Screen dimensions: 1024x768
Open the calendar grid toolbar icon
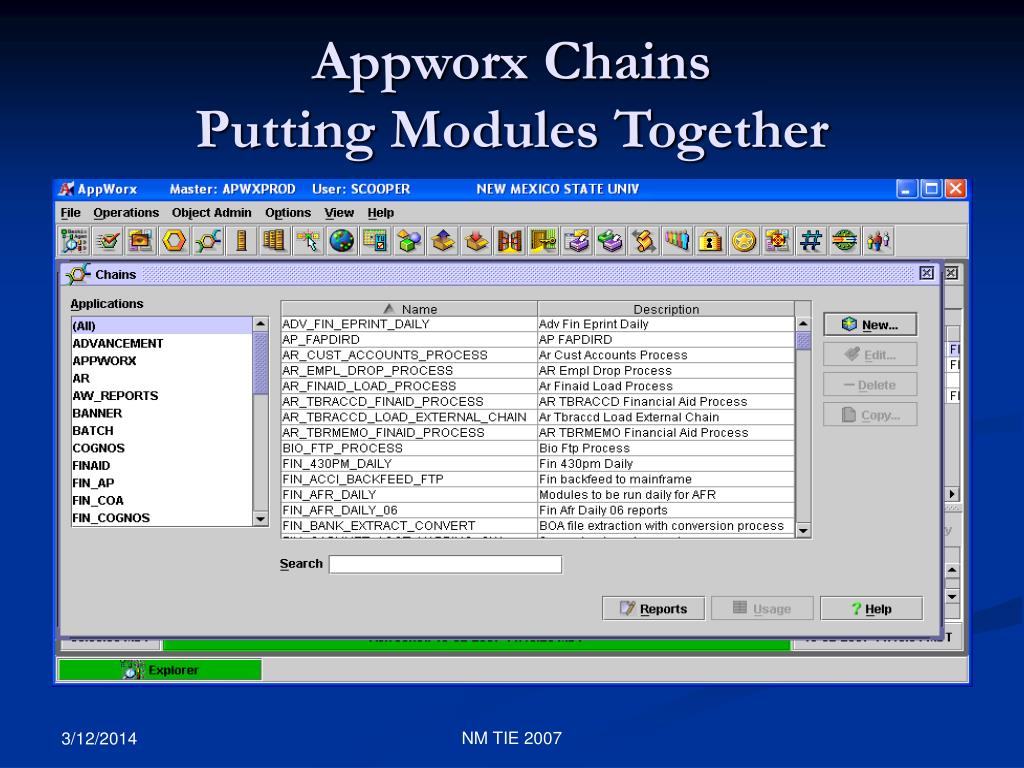375,241
